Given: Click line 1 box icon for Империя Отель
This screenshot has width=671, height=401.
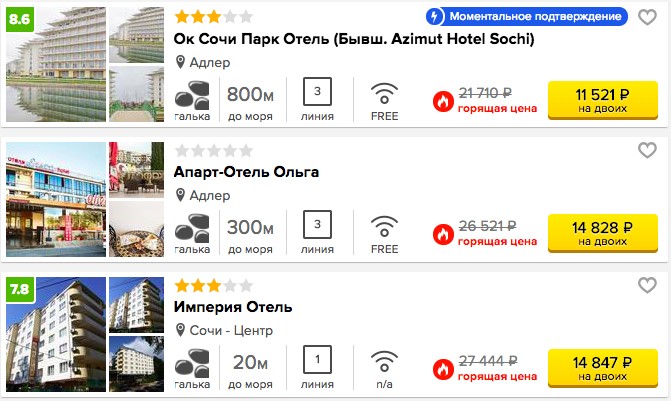Looking at the screenshot, I should coord(317,359).
